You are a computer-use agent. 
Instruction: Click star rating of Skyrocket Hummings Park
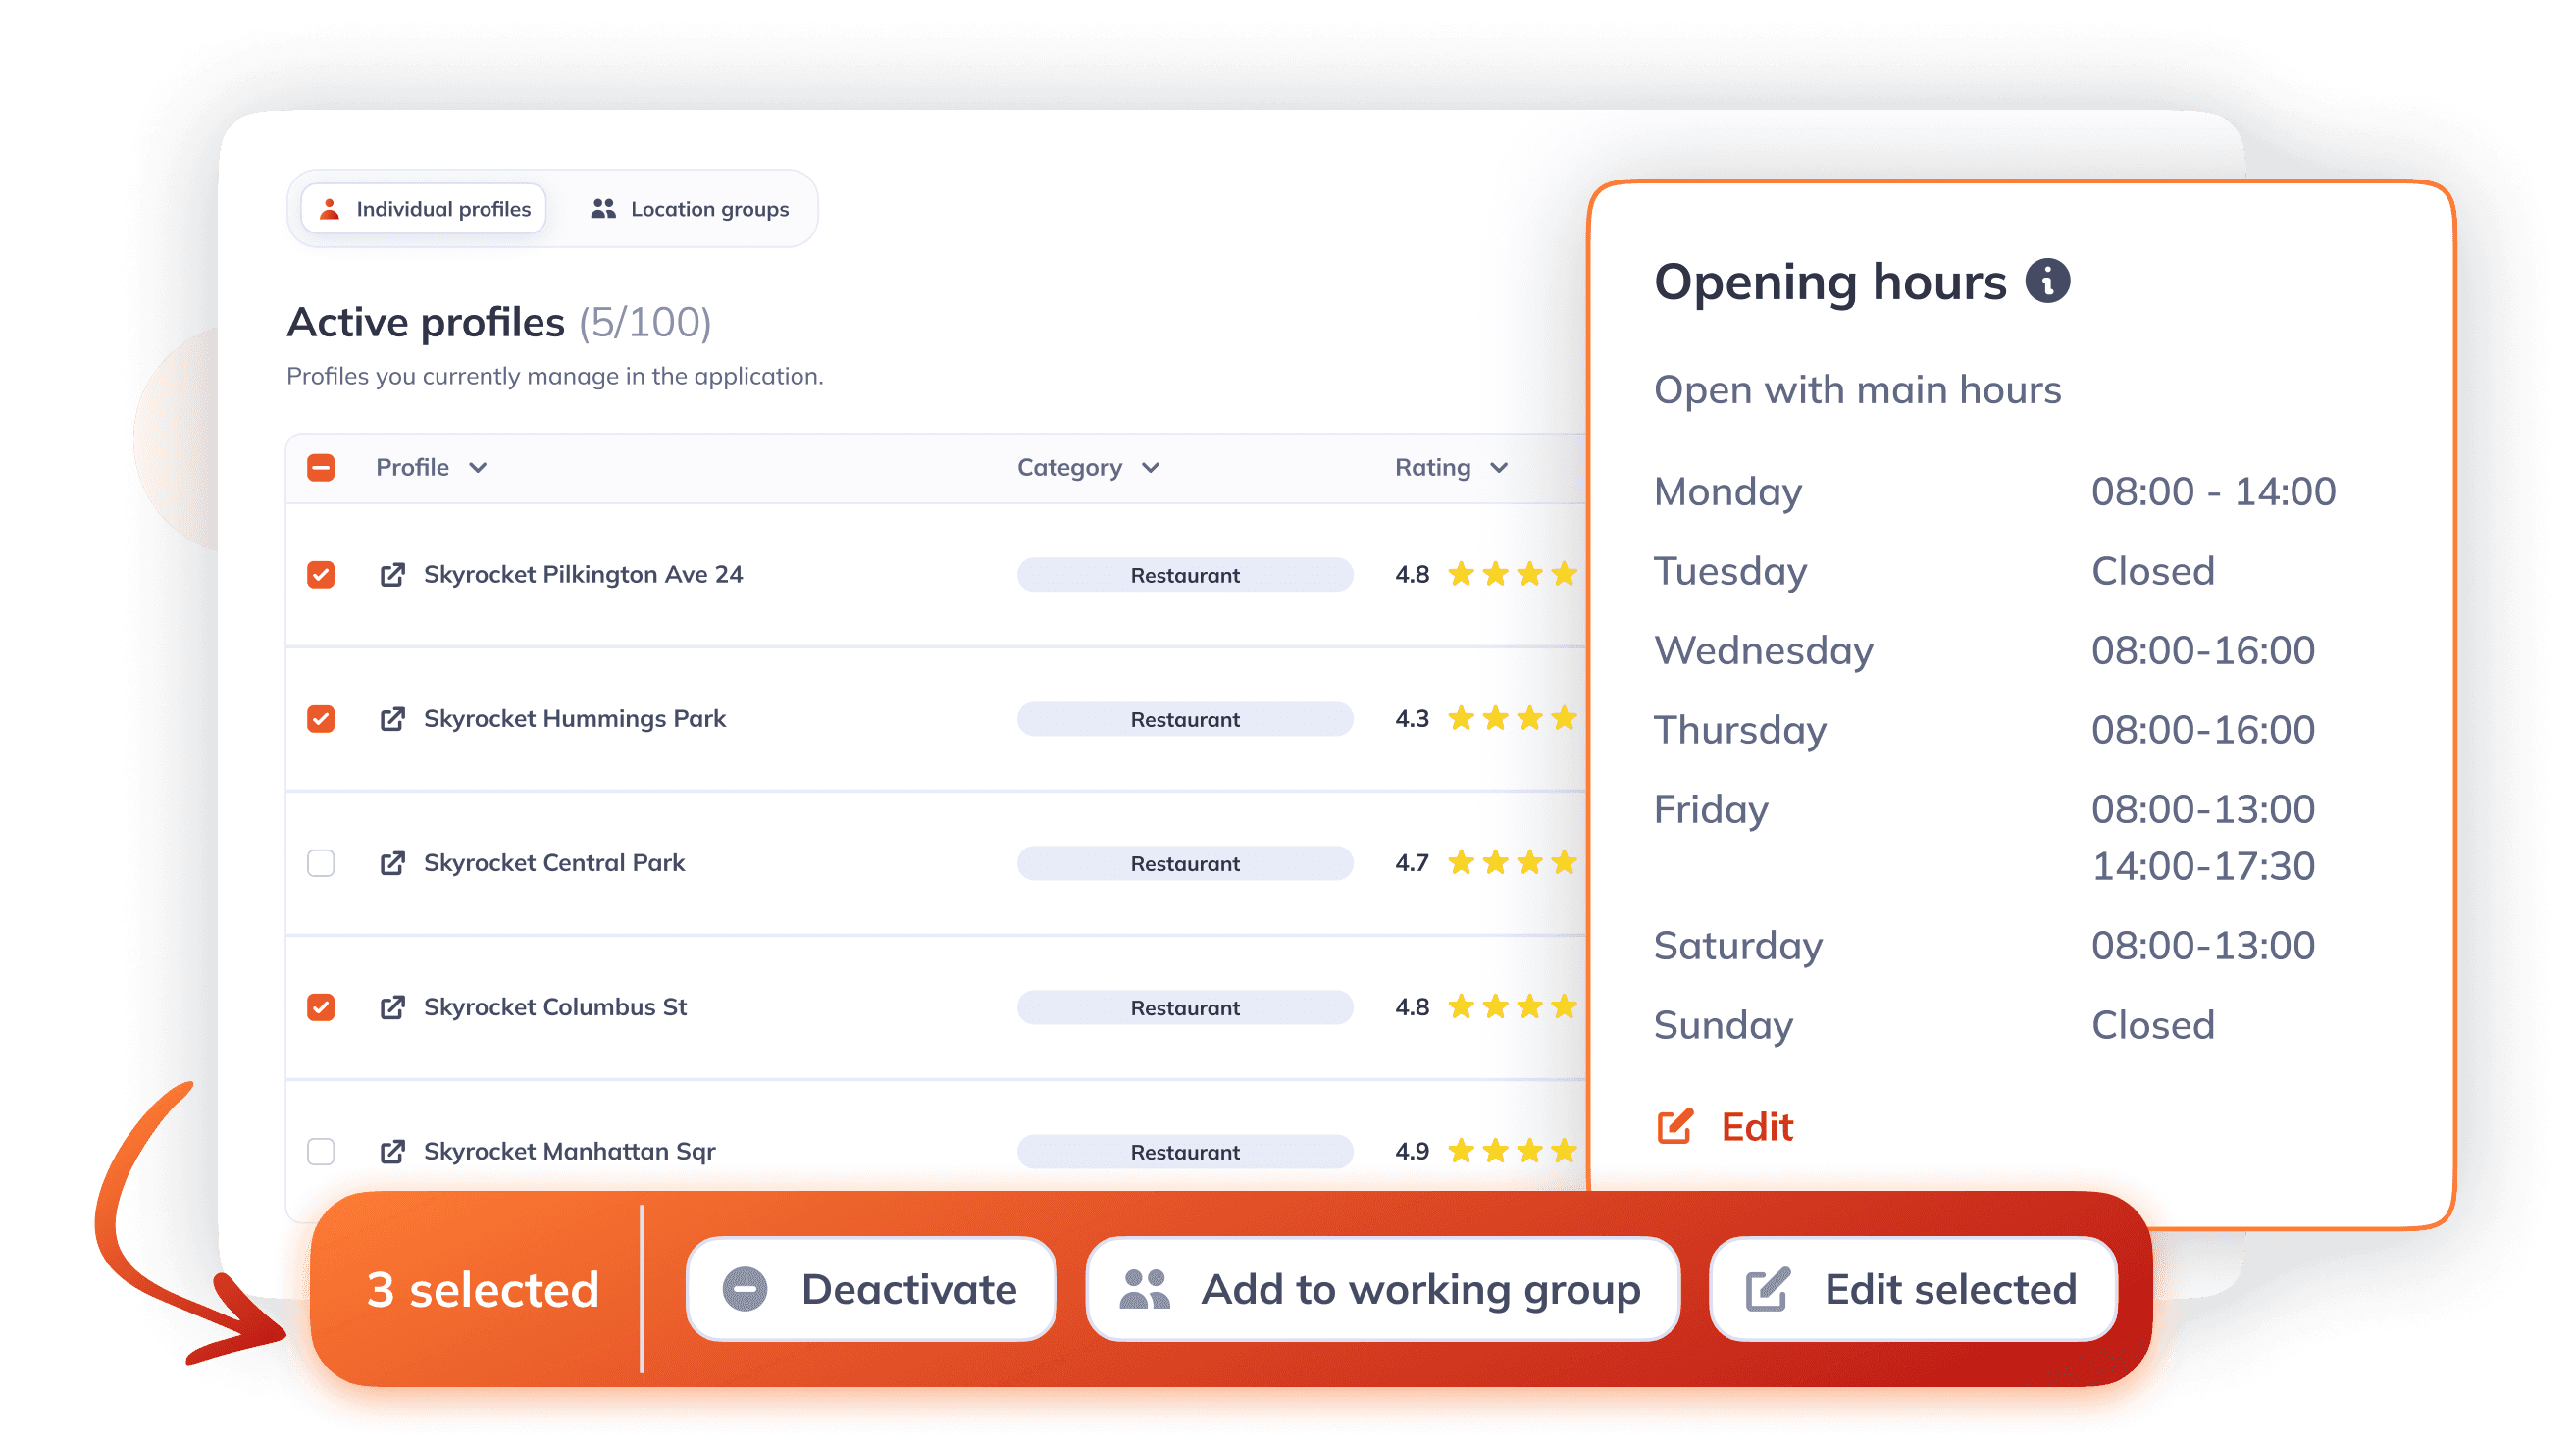point(1513,718)
